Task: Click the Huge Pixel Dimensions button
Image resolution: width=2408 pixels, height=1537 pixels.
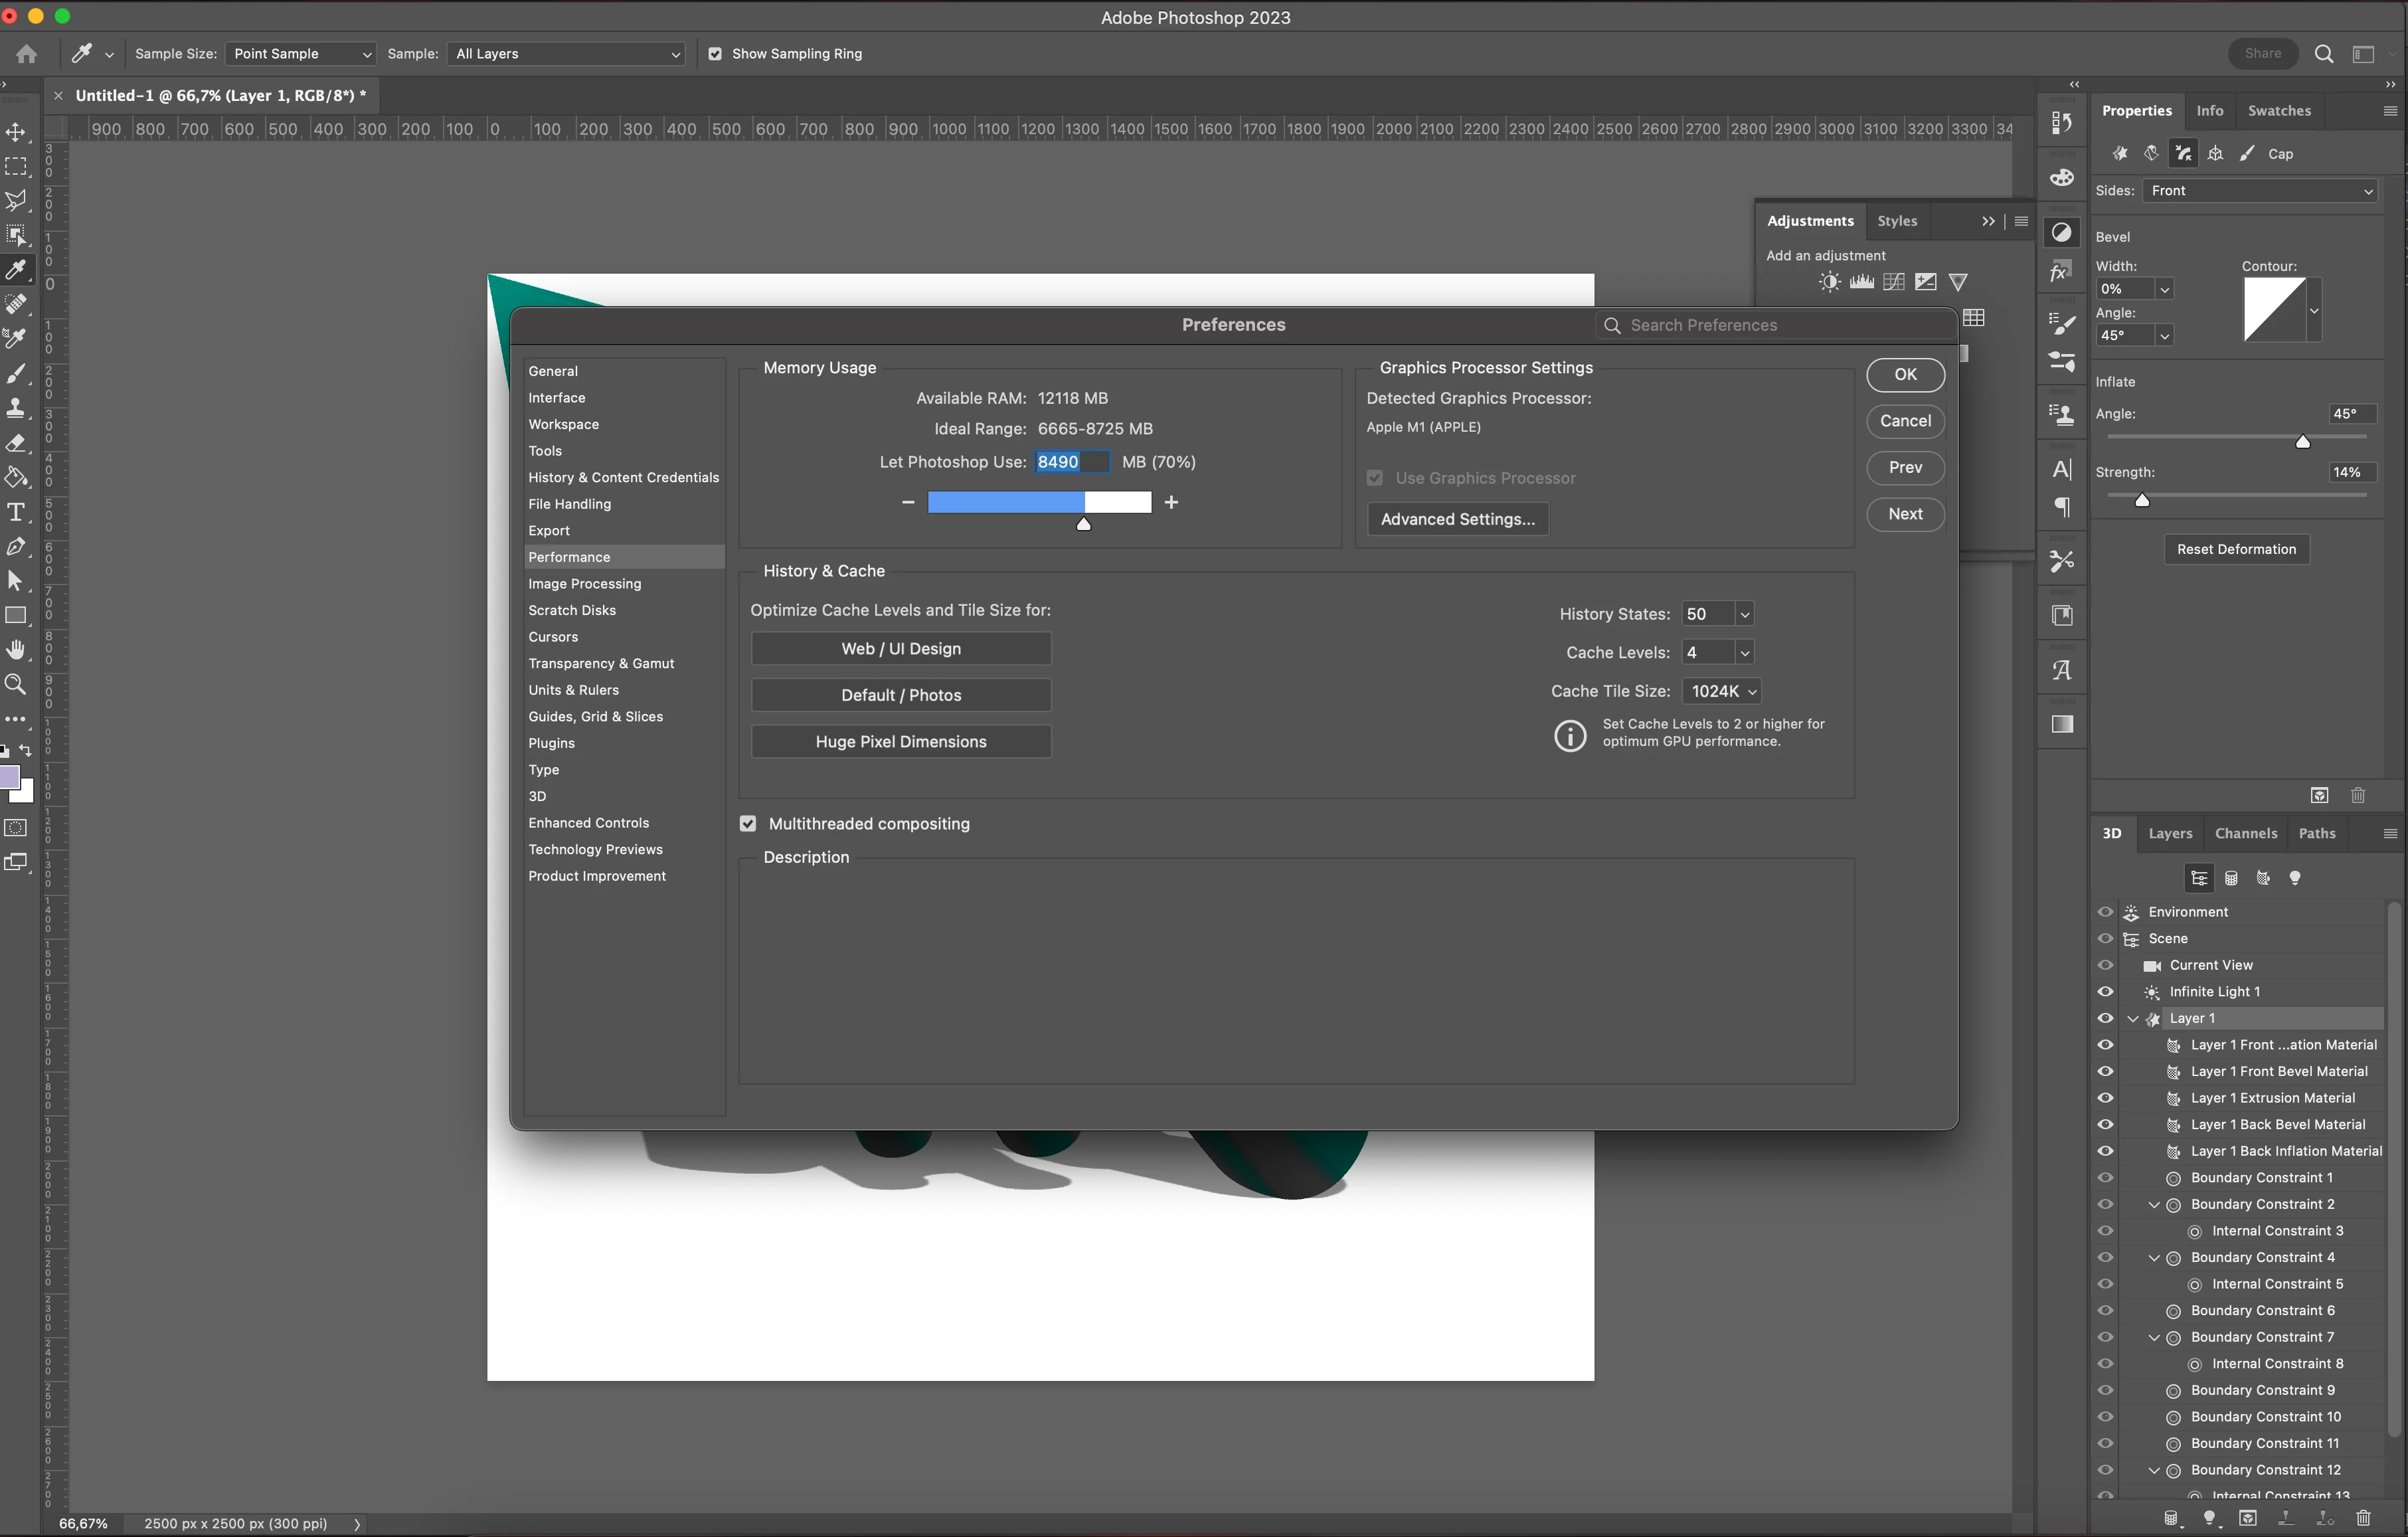Action: pos(900,742)
